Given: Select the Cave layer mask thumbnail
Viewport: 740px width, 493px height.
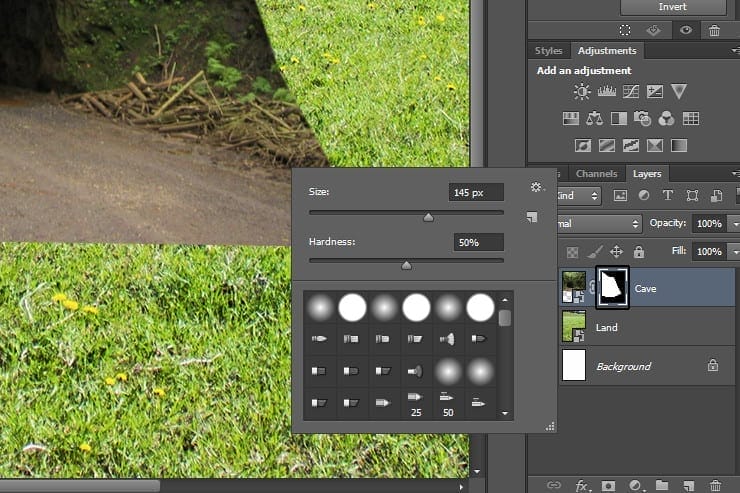Looking at the screenshot, I should click(x=612, y=287).
